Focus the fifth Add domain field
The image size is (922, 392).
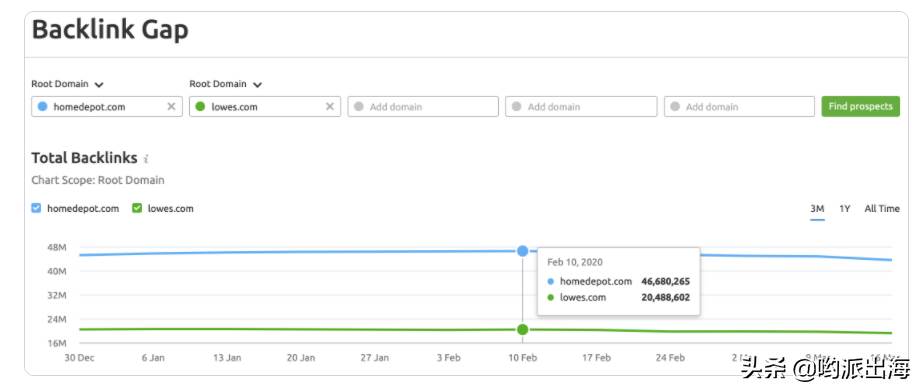(740, 106)
